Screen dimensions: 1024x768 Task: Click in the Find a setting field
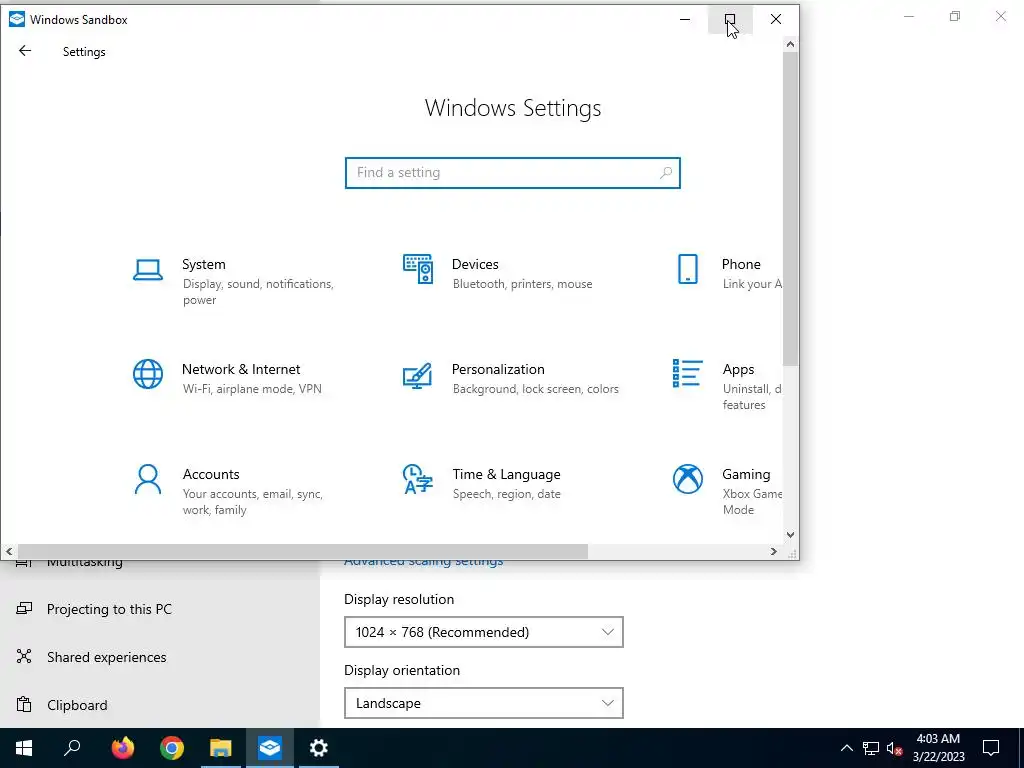point(513,173)
